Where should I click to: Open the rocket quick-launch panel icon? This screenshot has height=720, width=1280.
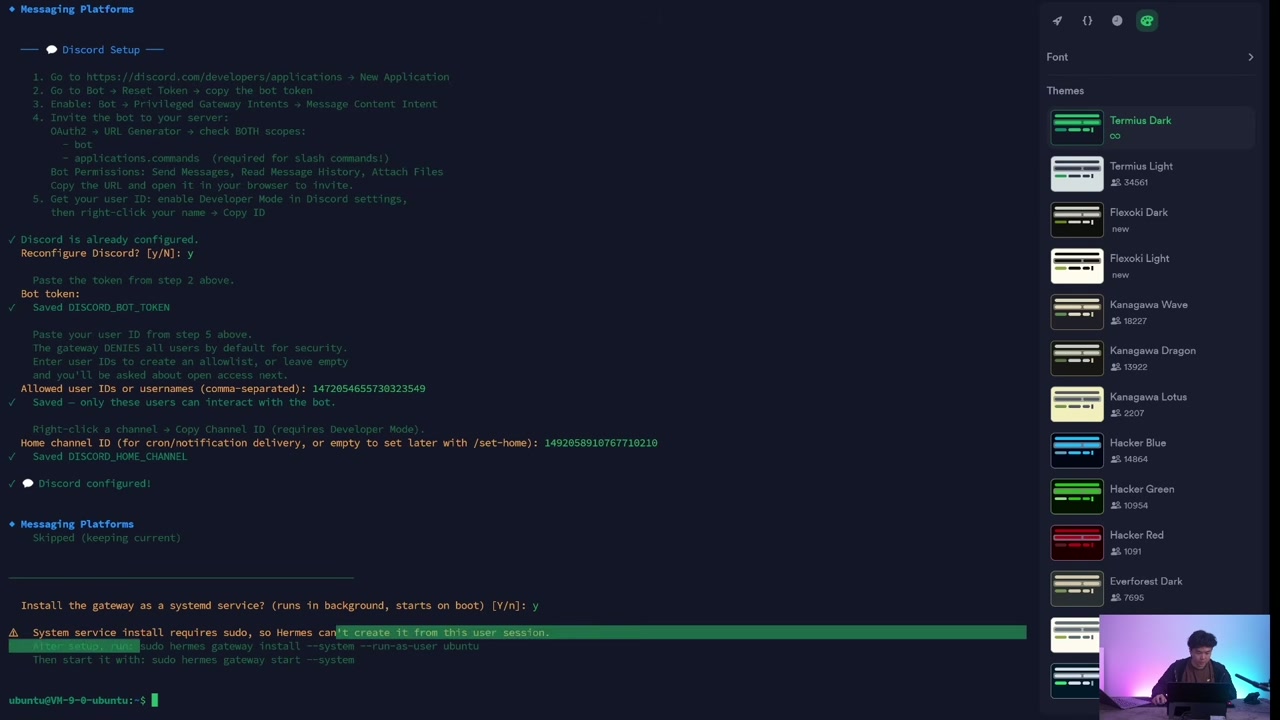pos(1057,21)
